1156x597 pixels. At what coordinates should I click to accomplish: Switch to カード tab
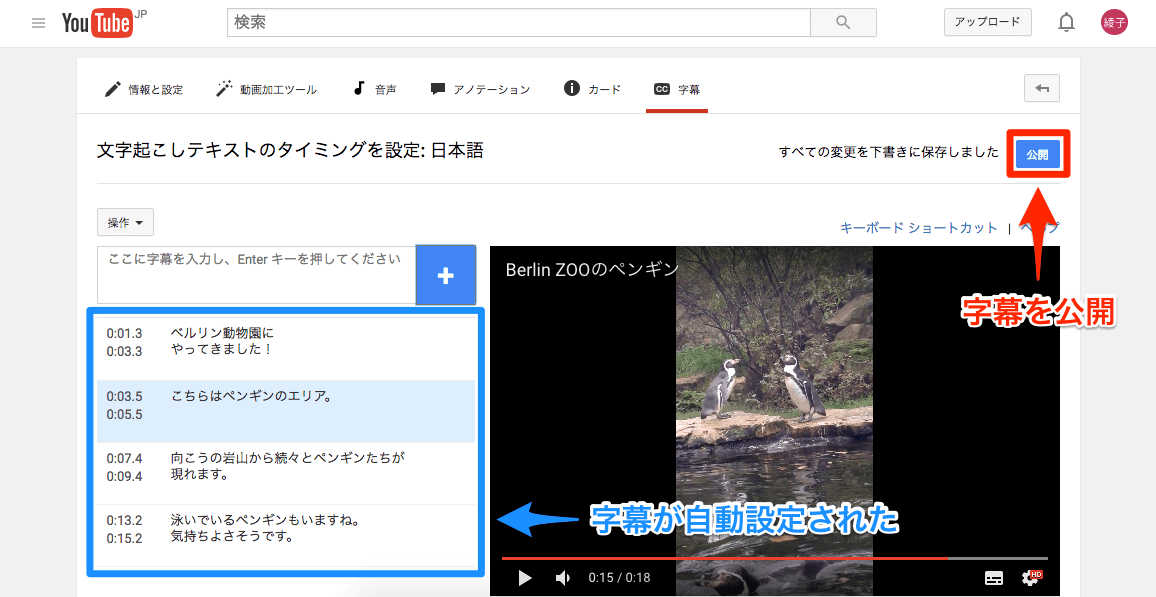[x=592, y=89]
